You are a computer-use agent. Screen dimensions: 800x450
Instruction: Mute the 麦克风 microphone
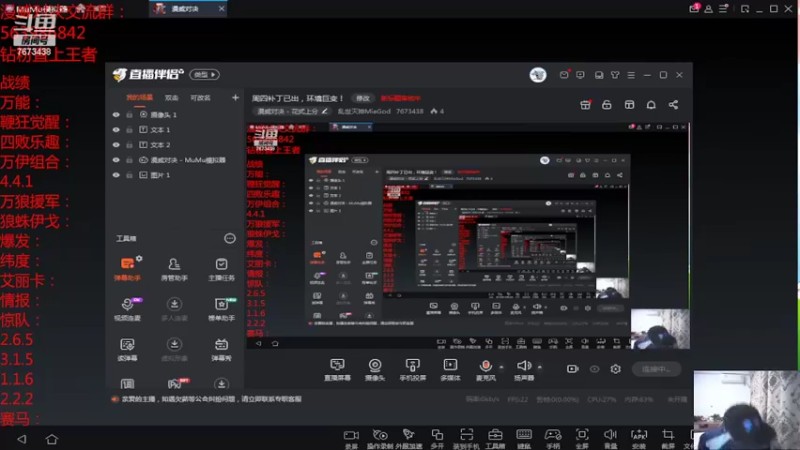coord(486,369)
